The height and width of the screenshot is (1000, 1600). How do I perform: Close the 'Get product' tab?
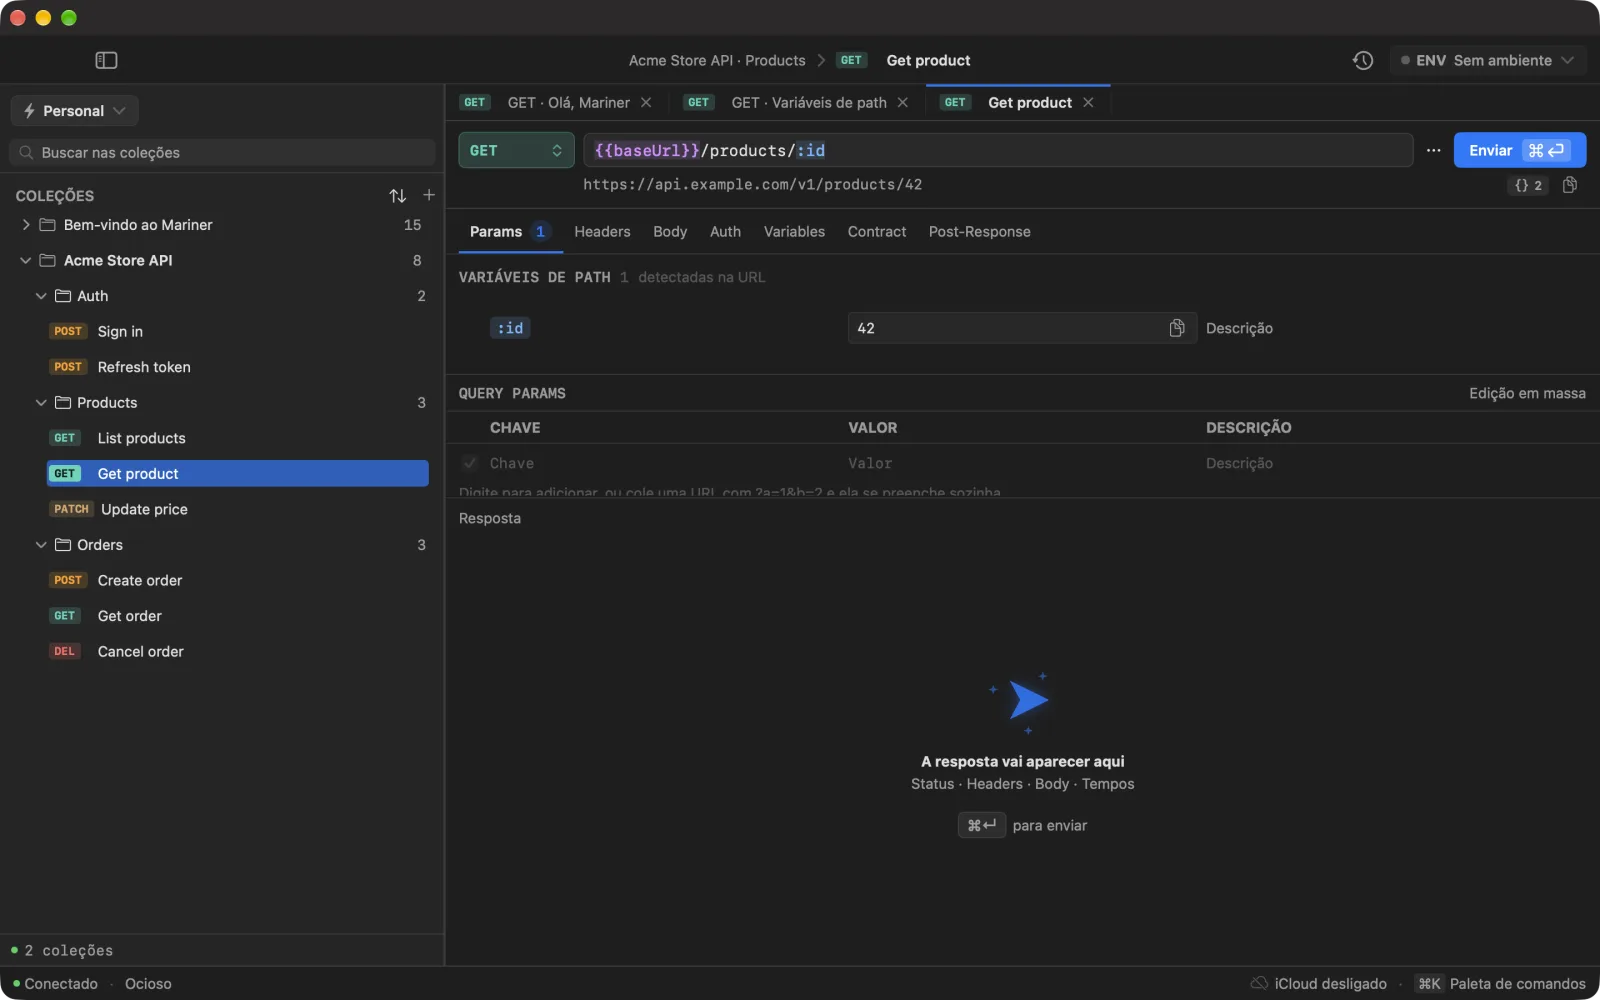1088,103
